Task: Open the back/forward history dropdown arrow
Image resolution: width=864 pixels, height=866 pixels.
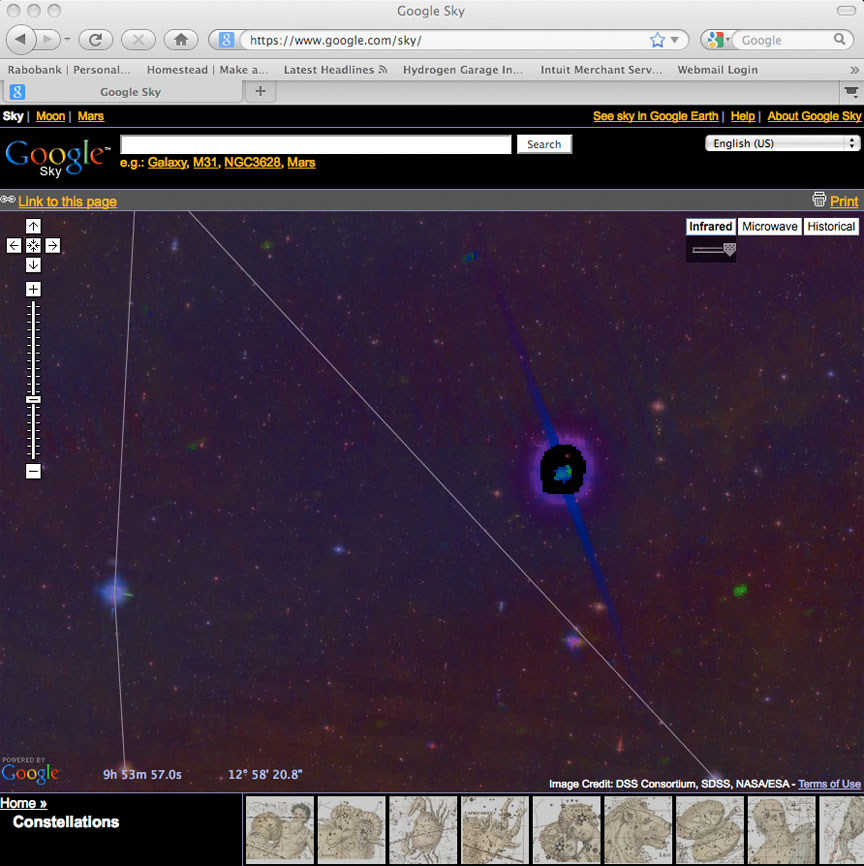Action: click(67, 40)
